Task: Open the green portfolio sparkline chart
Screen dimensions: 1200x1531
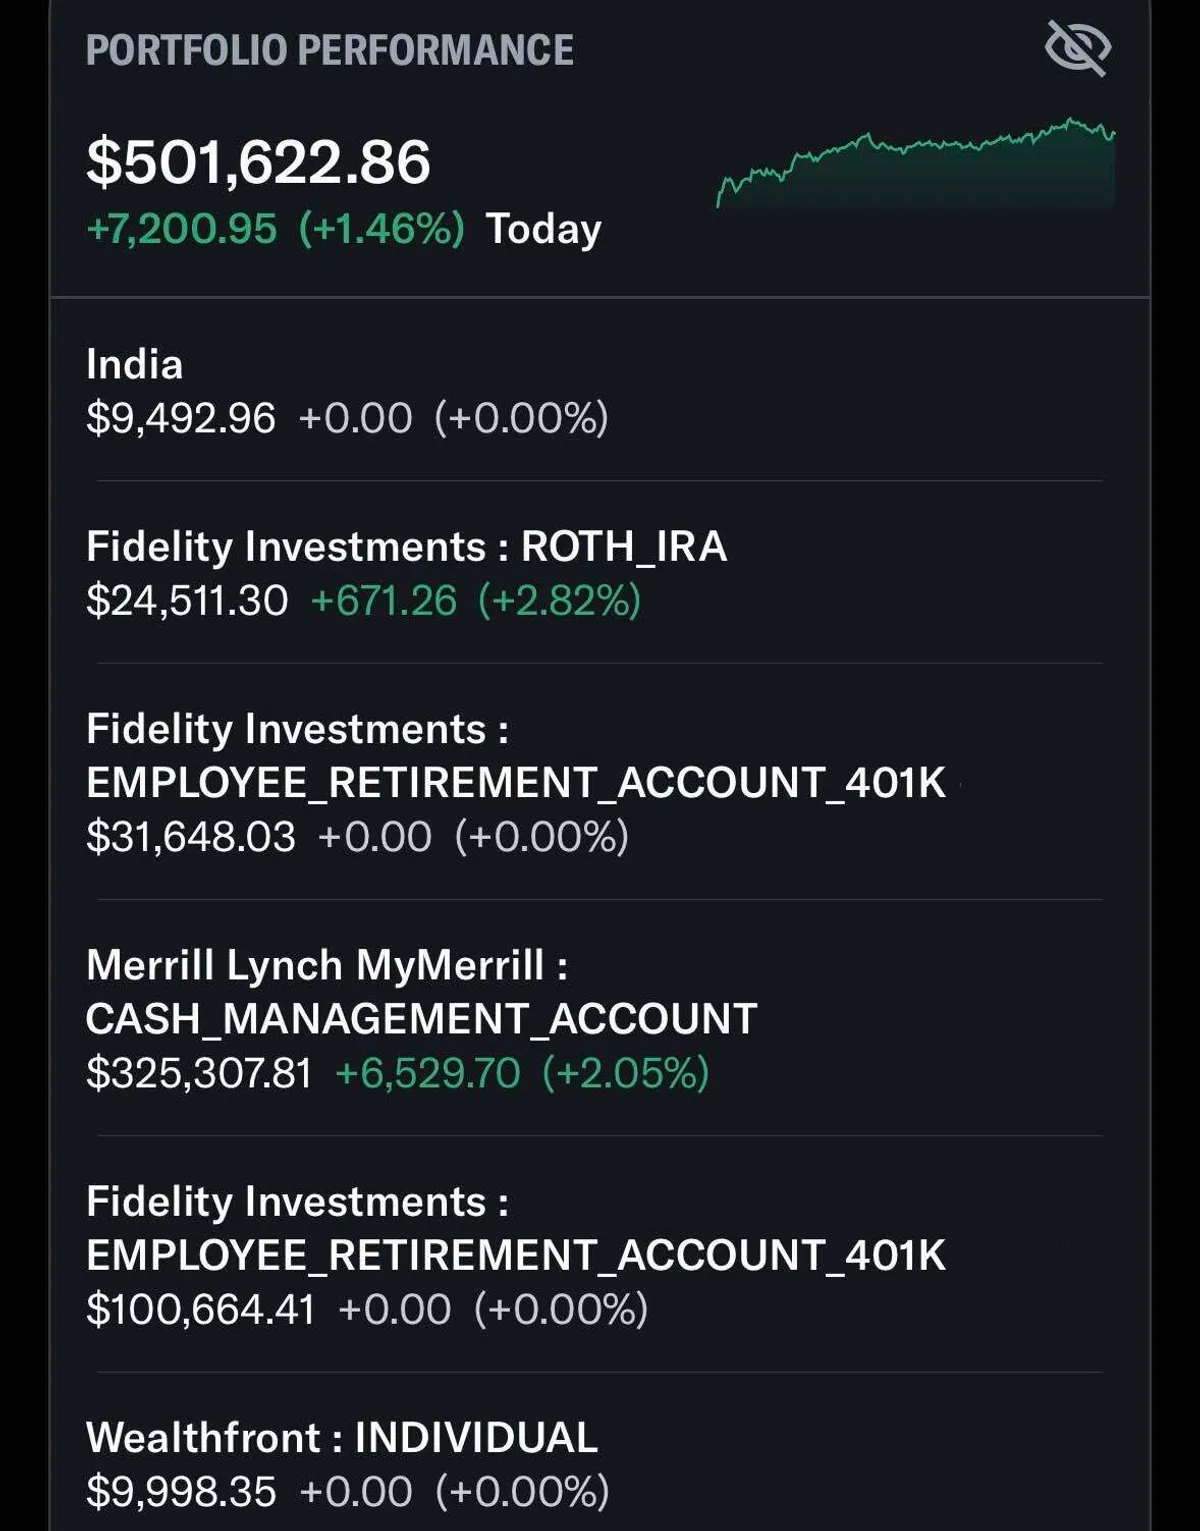Action: [915, 163]
